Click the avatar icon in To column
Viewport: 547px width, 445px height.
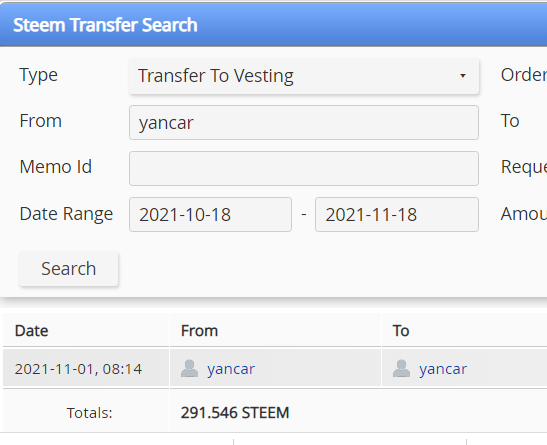[401, 368]
